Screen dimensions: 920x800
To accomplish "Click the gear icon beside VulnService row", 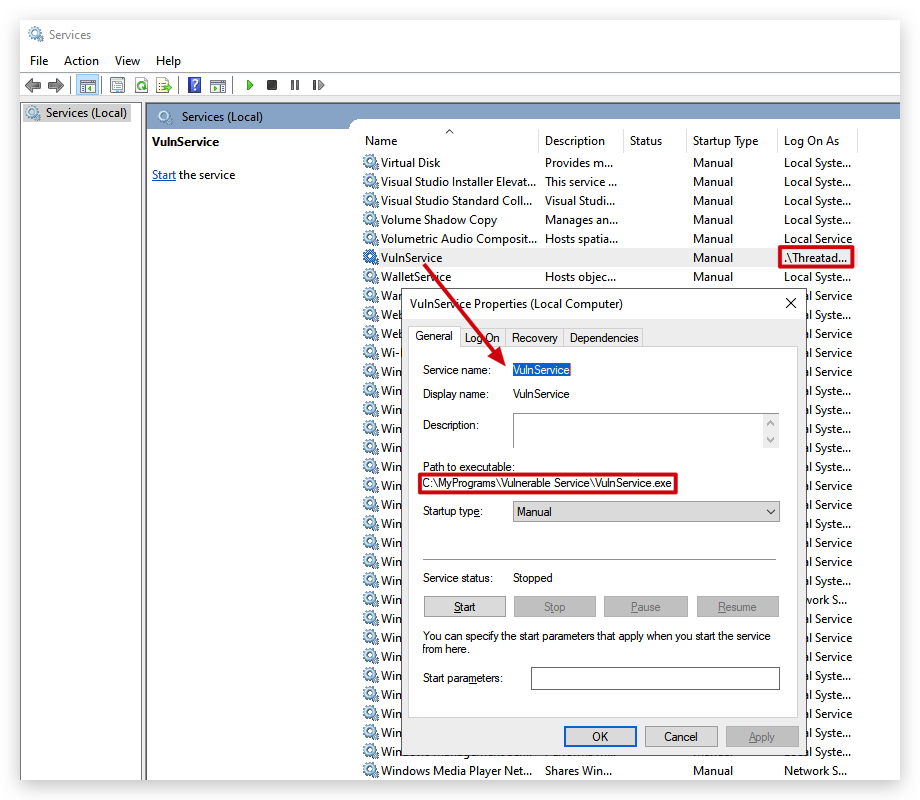I will tap(370, 257).
